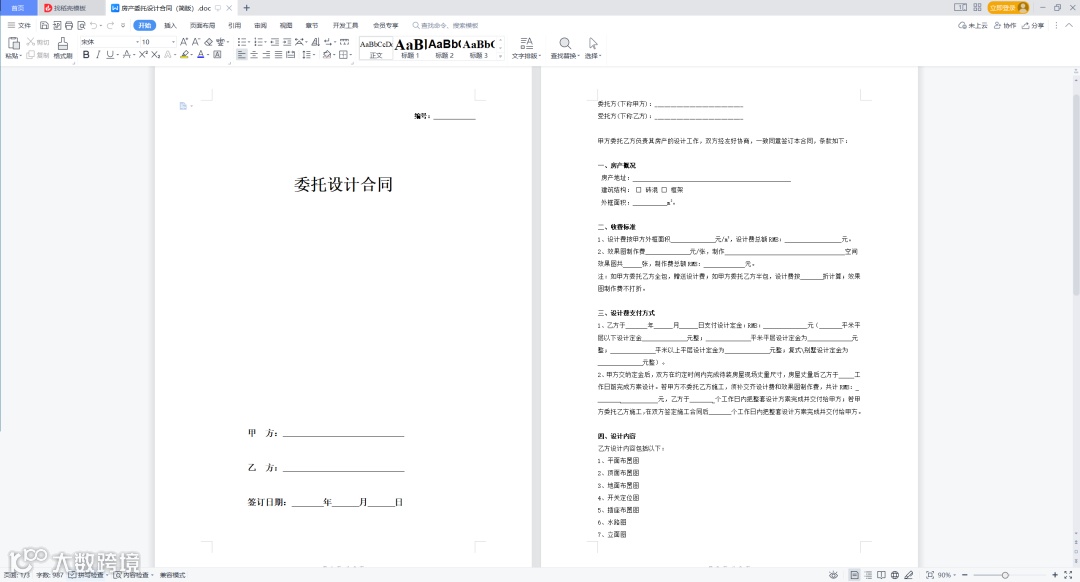Click the fullscreen icon in status bar
The height and width of the screenshot is (582, 1080).
pyautogui.click(x=1068, y=574)
